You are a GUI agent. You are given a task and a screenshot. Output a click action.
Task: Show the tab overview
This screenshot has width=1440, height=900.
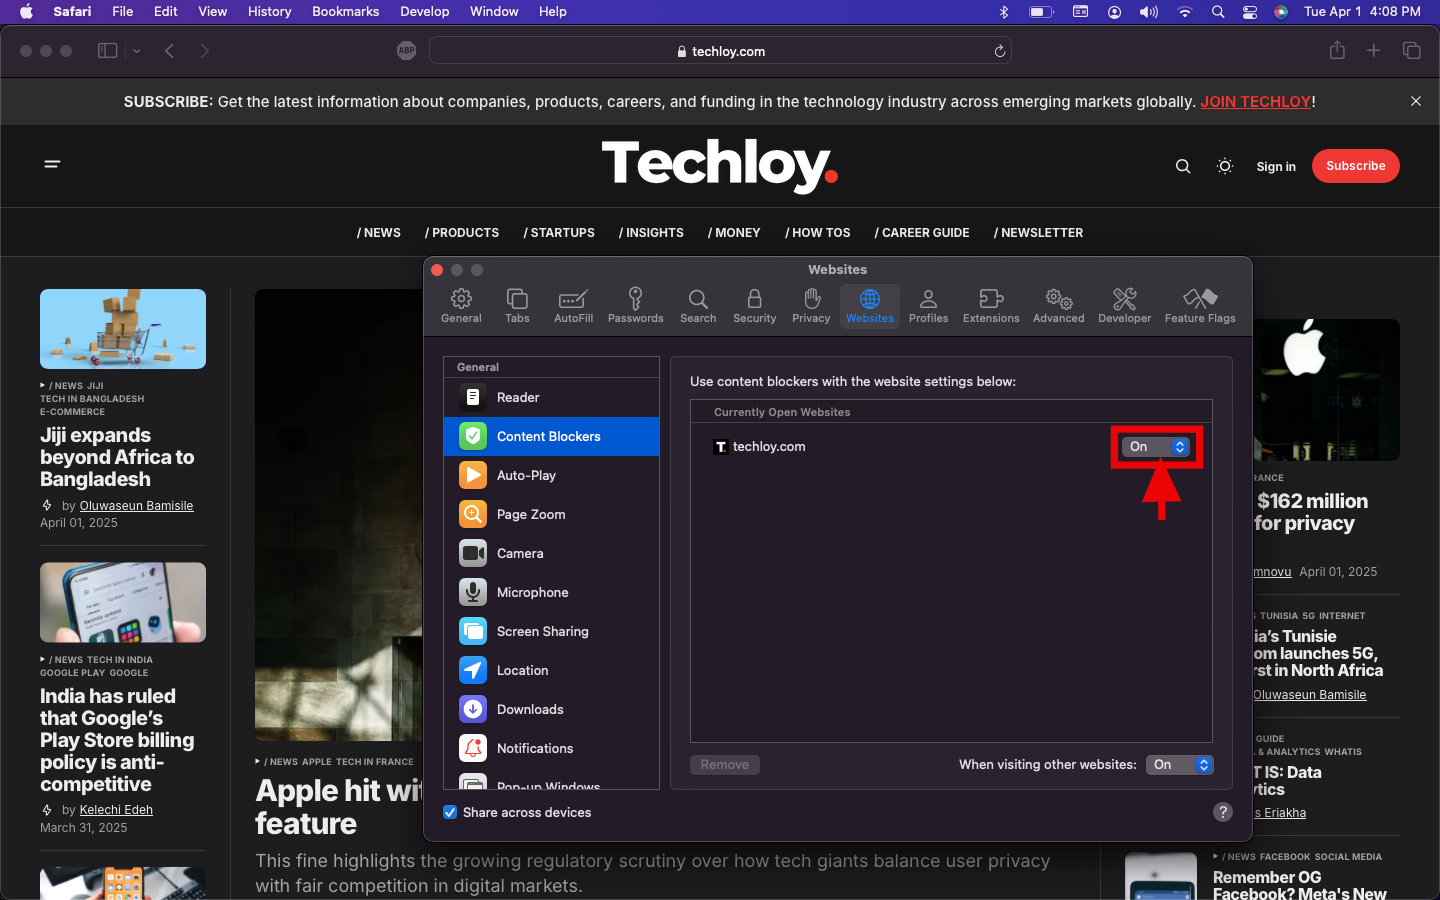click(1412, 51)
